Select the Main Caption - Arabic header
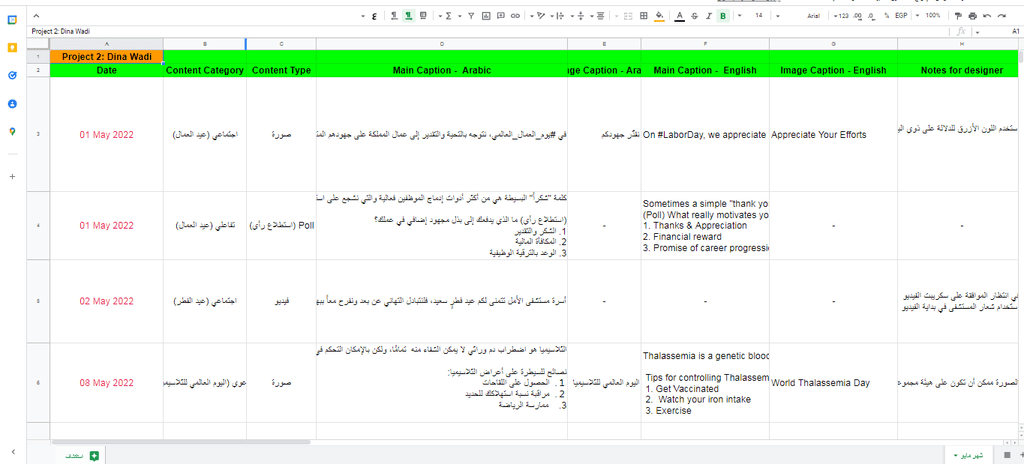The width and height of the screenshot is (1024, 464). (x=442, y=71)
